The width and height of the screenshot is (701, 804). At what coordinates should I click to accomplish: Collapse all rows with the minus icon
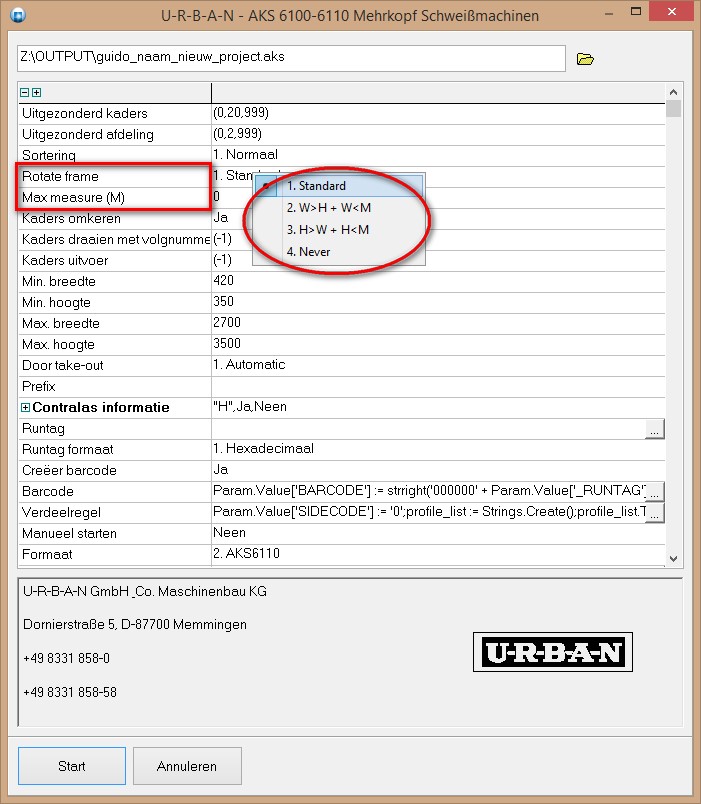24,93
